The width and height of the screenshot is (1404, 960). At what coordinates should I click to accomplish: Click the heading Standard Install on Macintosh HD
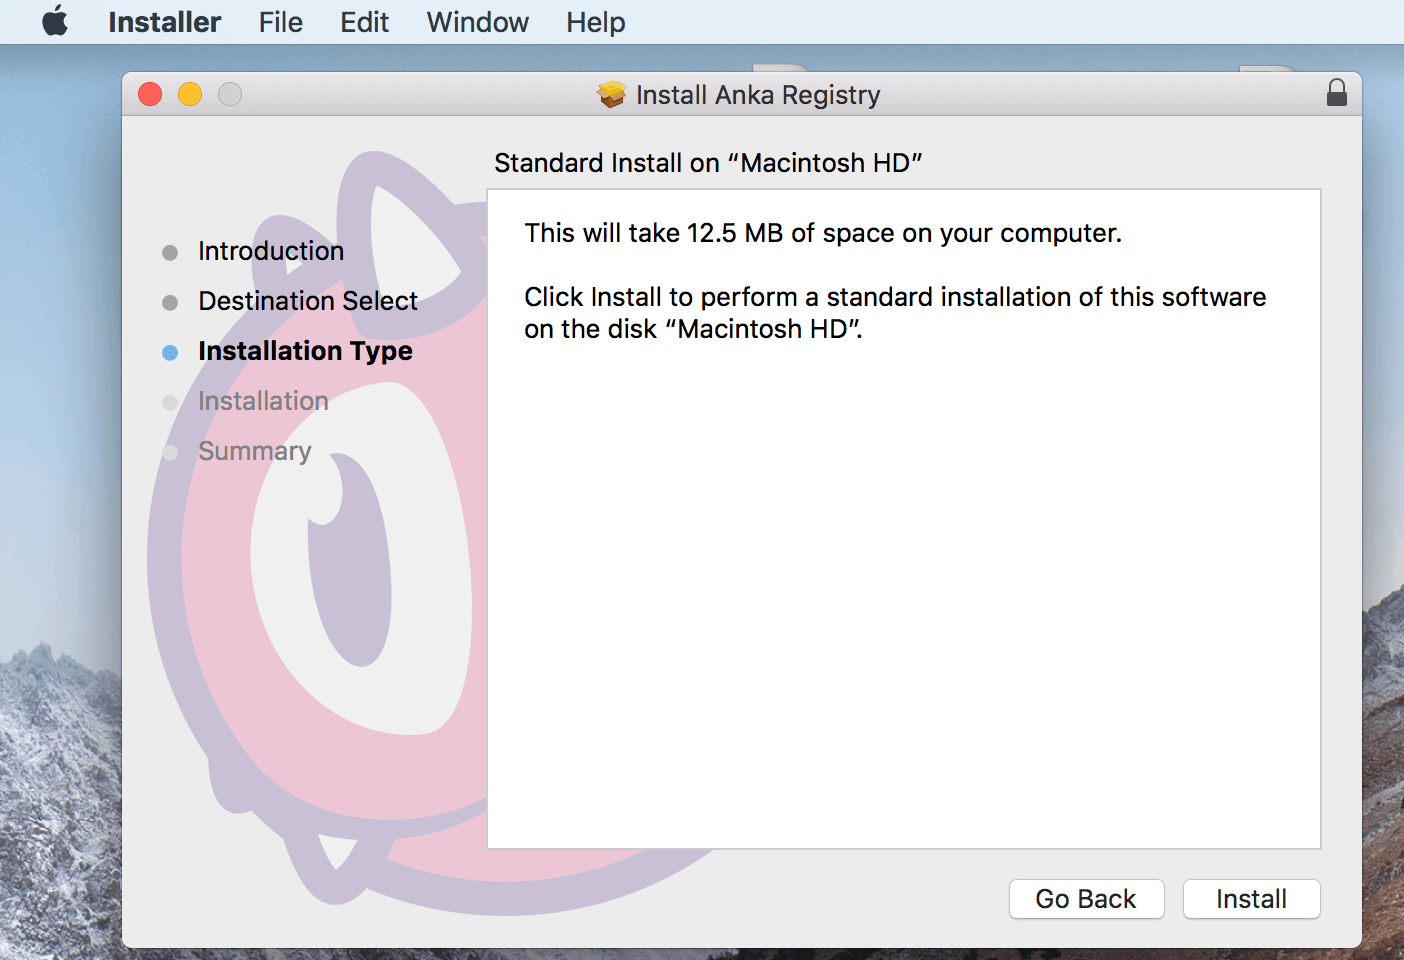pyautogui.click(x=708, y=163)
